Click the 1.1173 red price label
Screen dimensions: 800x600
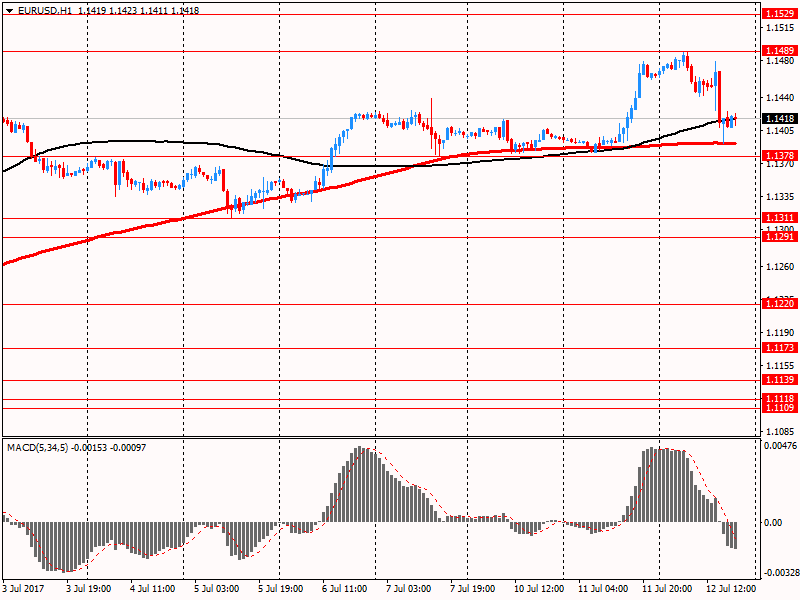(779, 348)
